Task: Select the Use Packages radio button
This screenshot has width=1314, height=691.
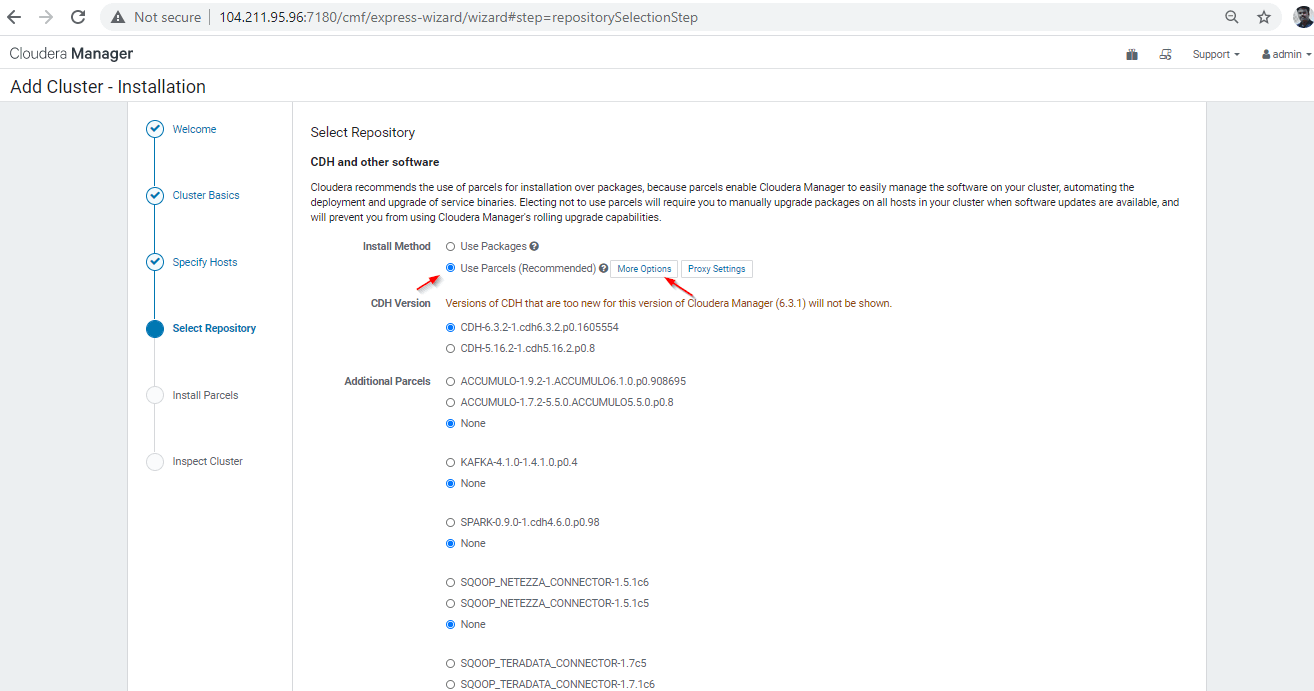Action: (450, 246)
